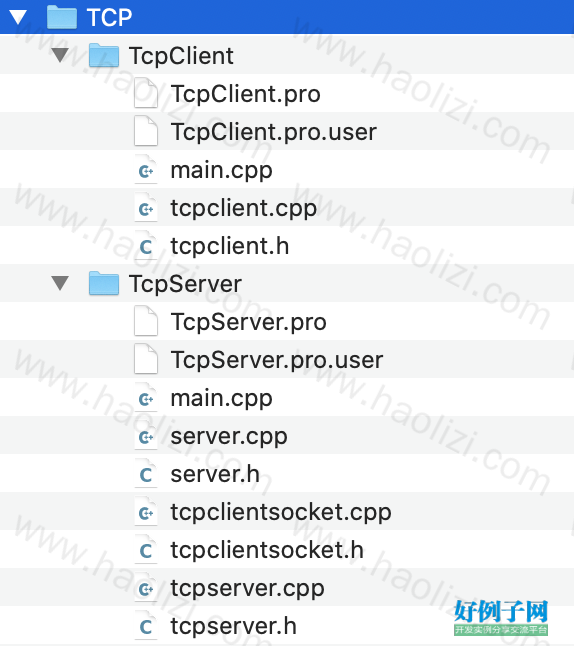Collapse the TCP root folder triangle

pos(18,17)
